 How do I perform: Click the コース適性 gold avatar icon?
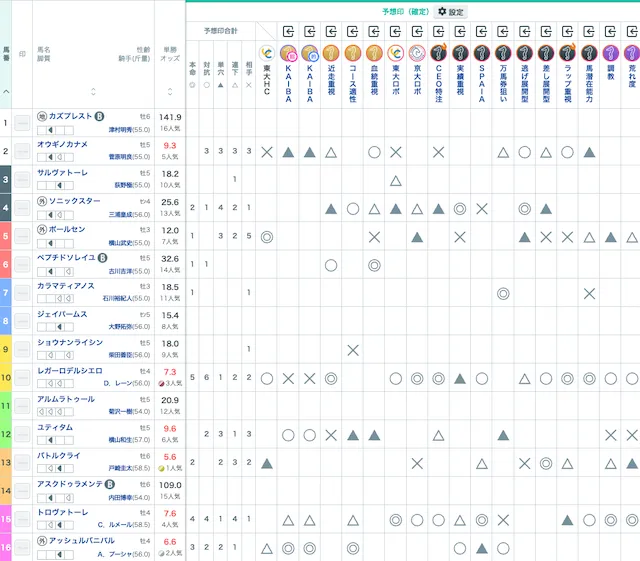[x=353, y=53]
